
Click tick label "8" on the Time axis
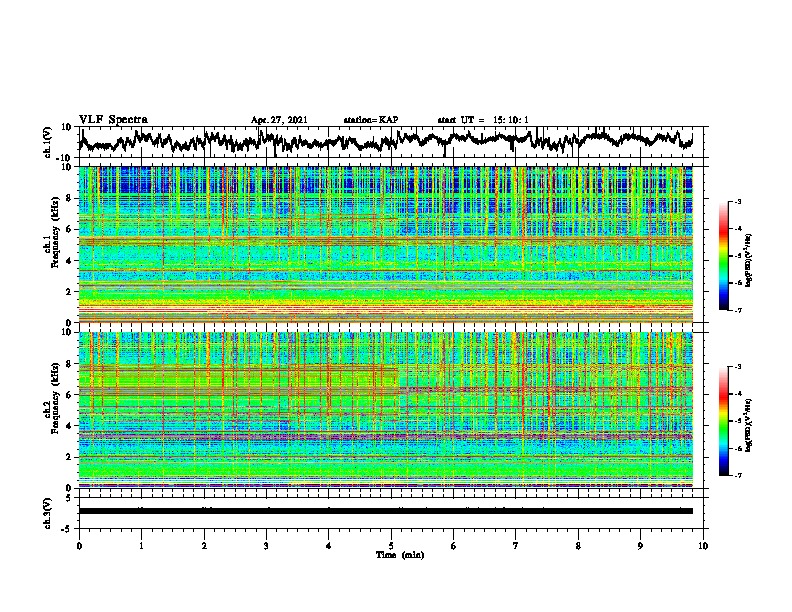578,546
